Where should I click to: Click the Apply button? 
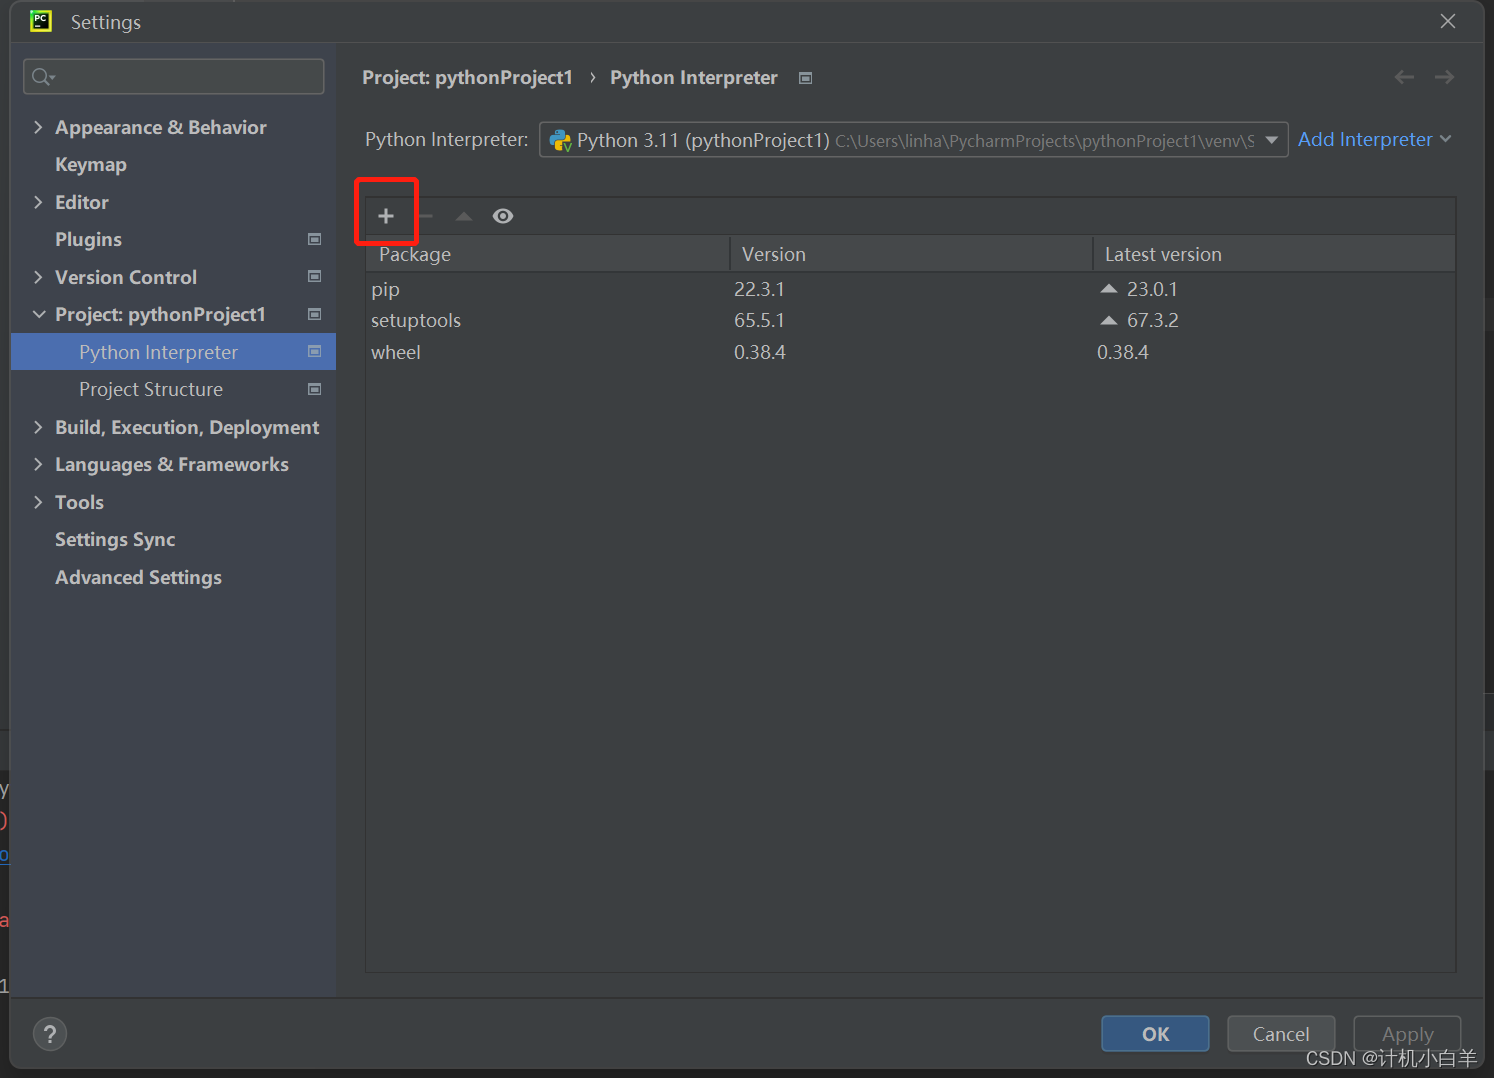coord(1407,1034)
